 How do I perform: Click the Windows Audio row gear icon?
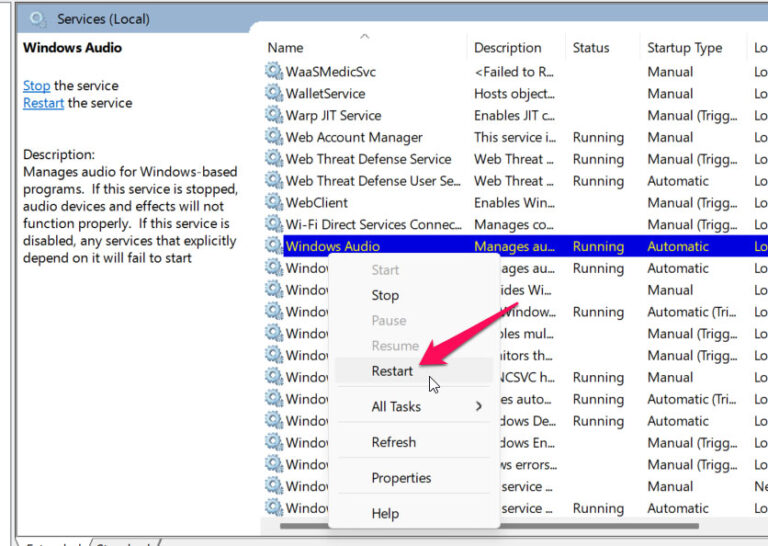point(274,246)
